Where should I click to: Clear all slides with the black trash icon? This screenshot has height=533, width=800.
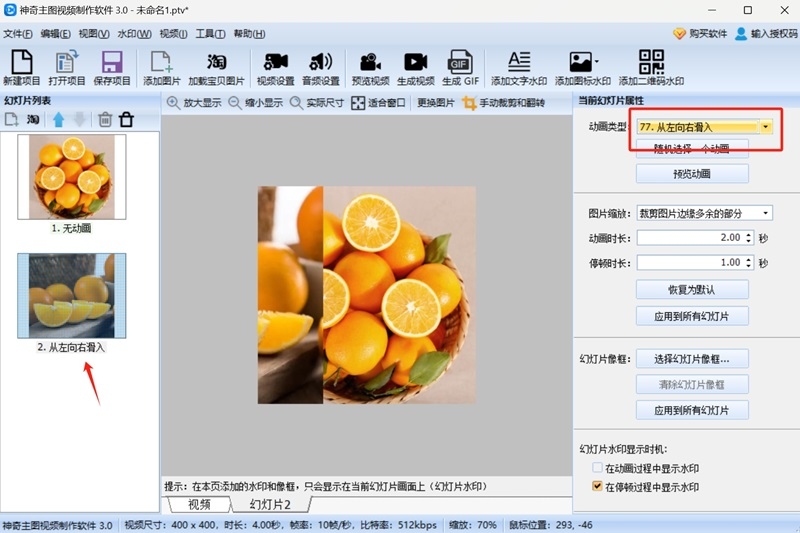127,120
